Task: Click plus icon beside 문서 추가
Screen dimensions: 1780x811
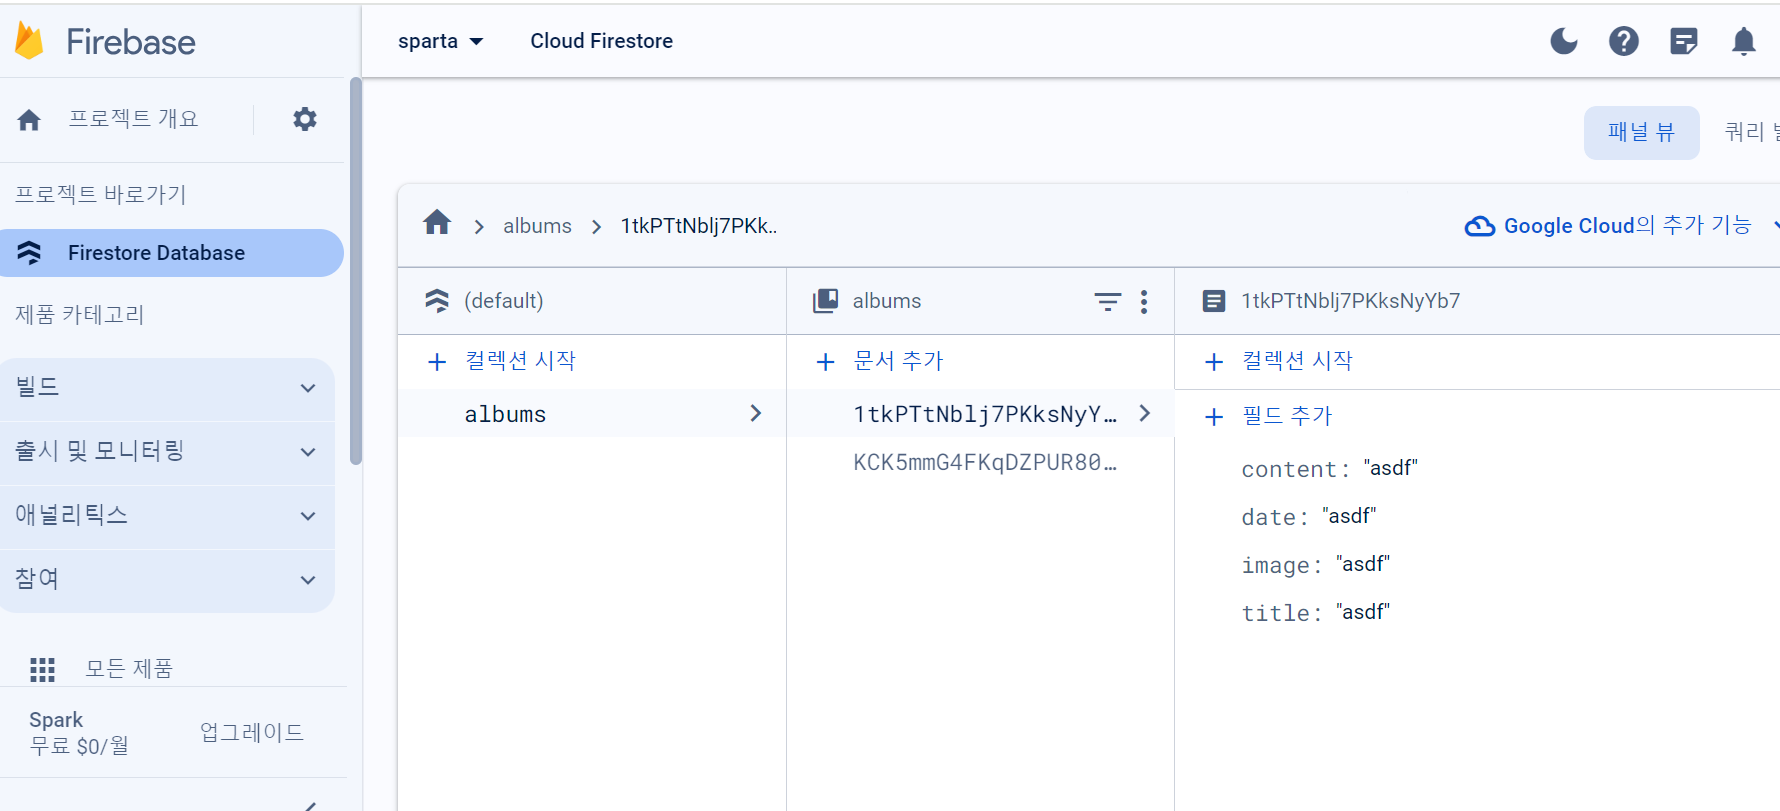Action: pos(825,362)
